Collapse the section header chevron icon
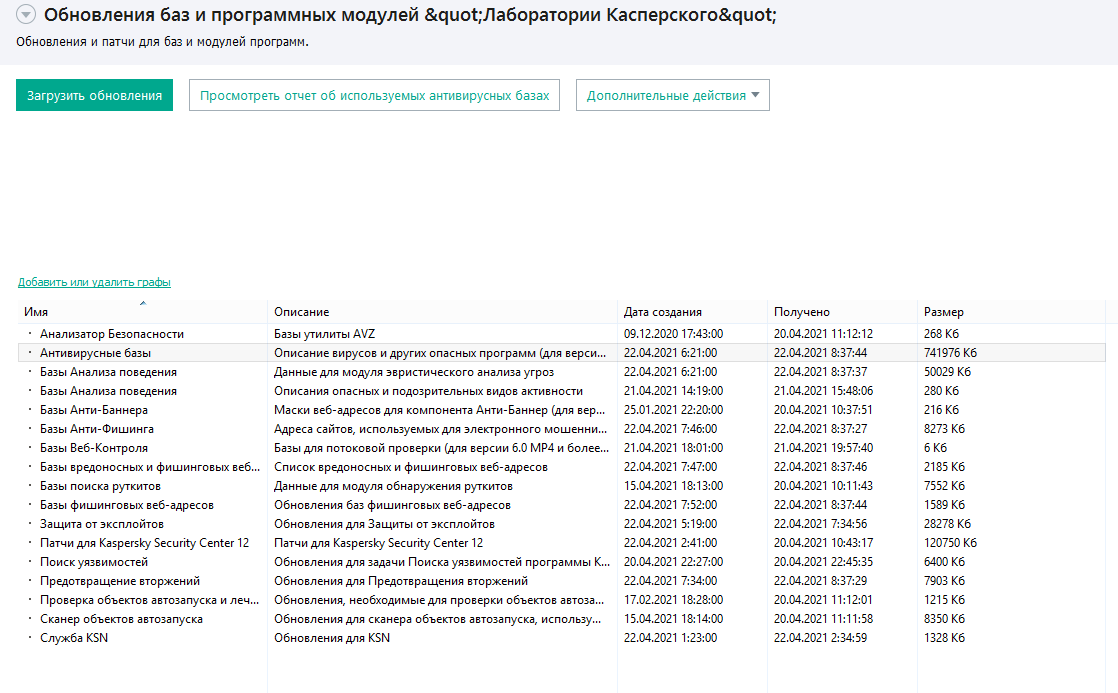 [26, 14]
